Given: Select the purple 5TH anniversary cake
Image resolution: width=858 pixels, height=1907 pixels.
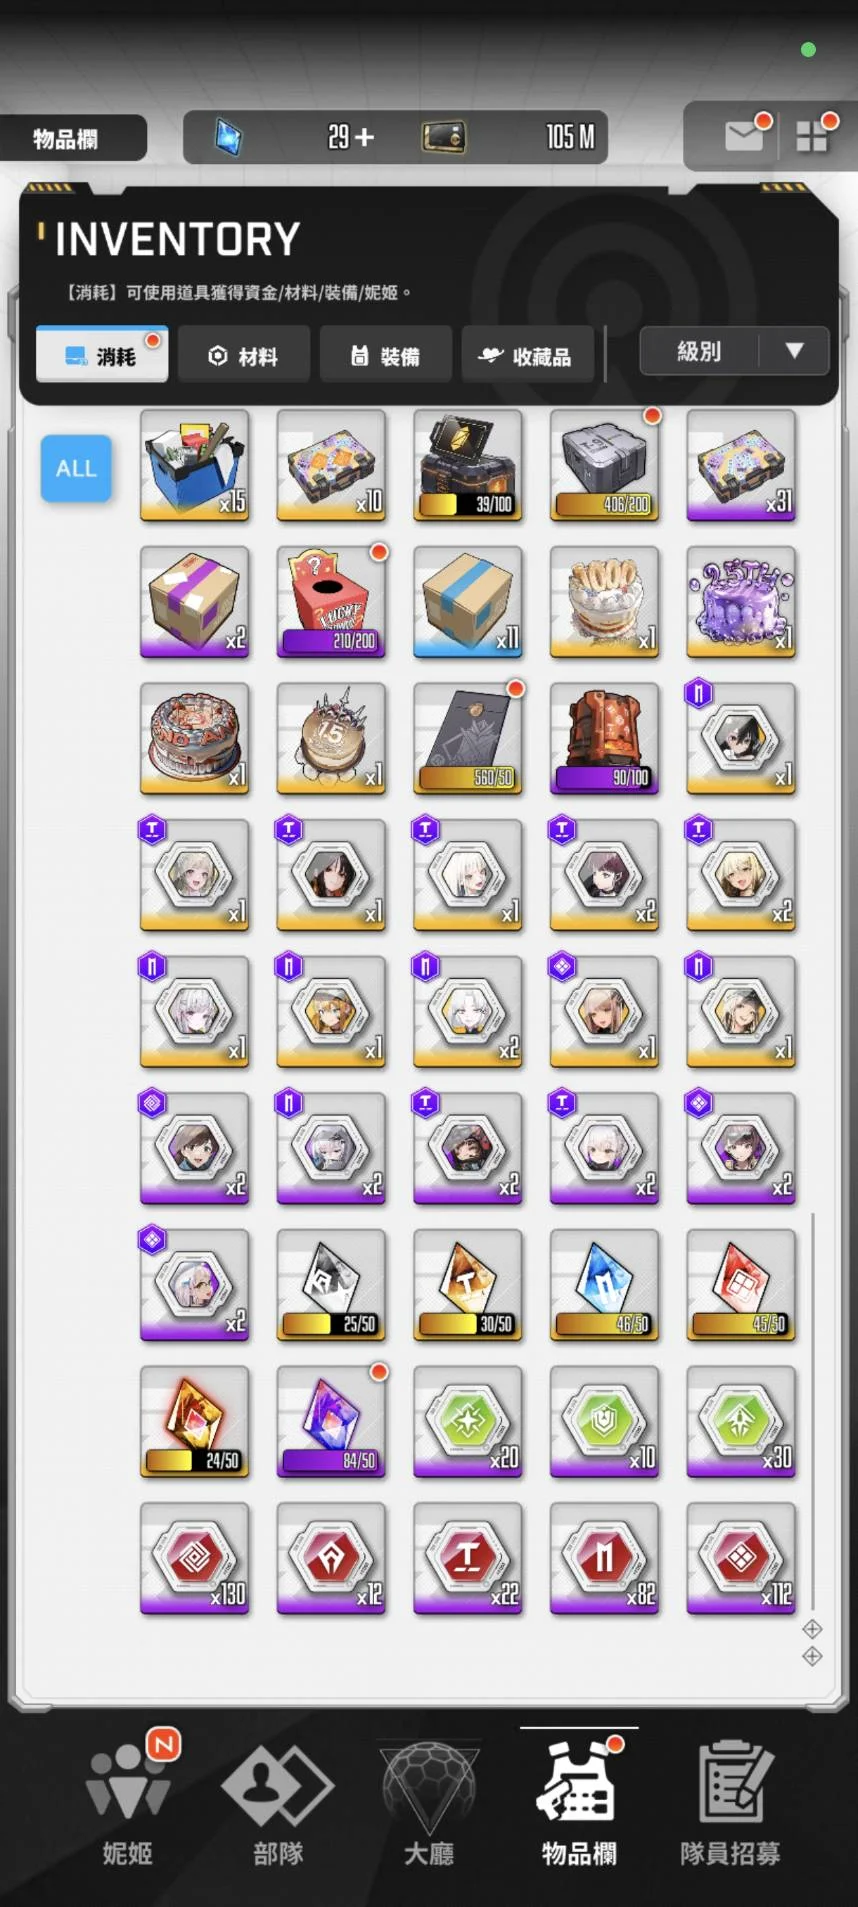Looking at the screenshot, I should point(742,601).
